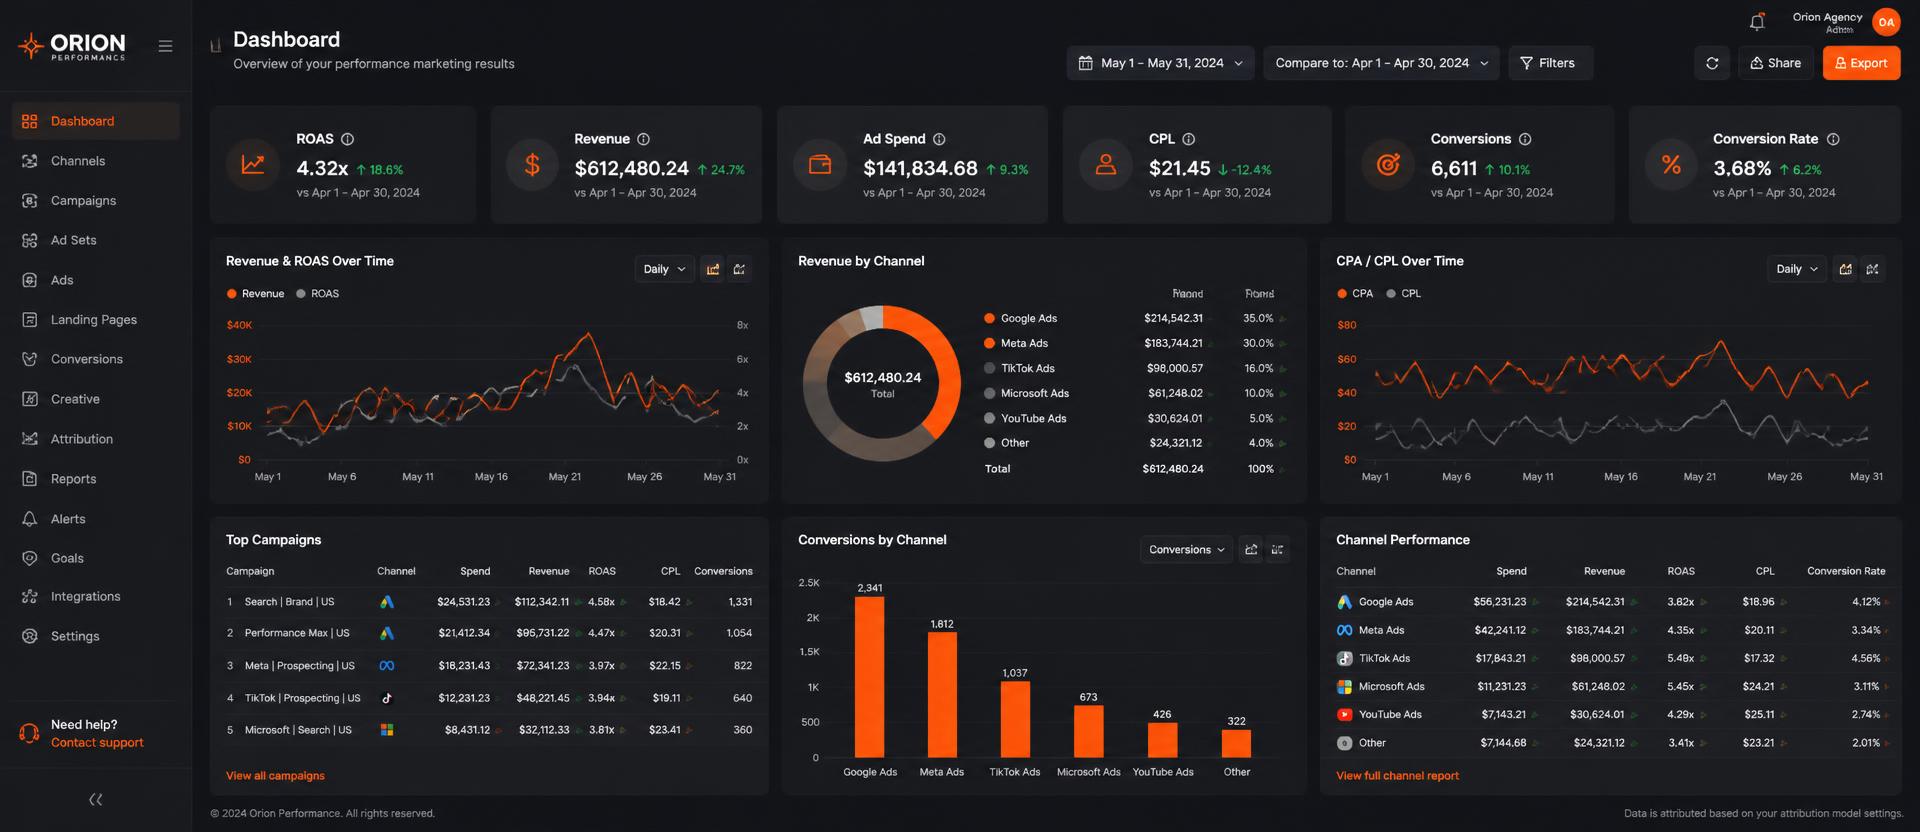The width and height of the screenshot is (1920, 832).
Task: Toggle the ROAS legend series
Action: pos(318,294)
